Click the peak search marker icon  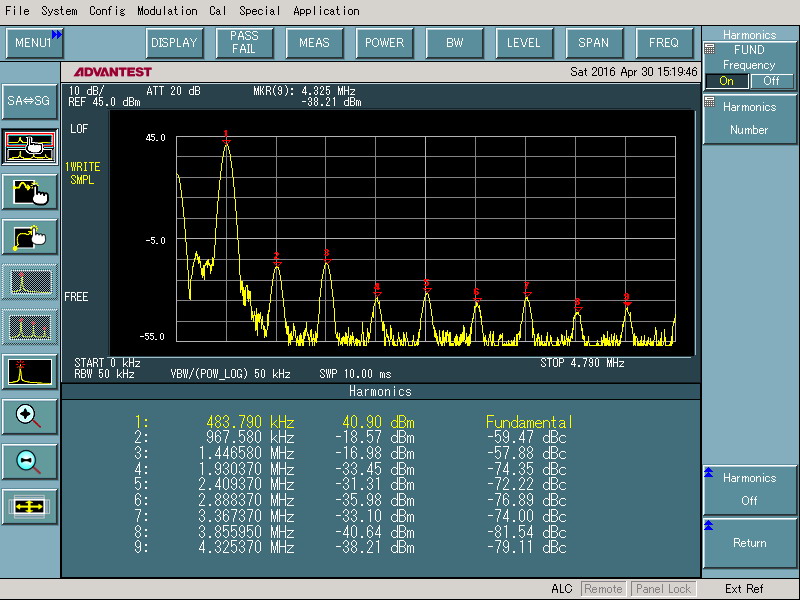(29, 372)
